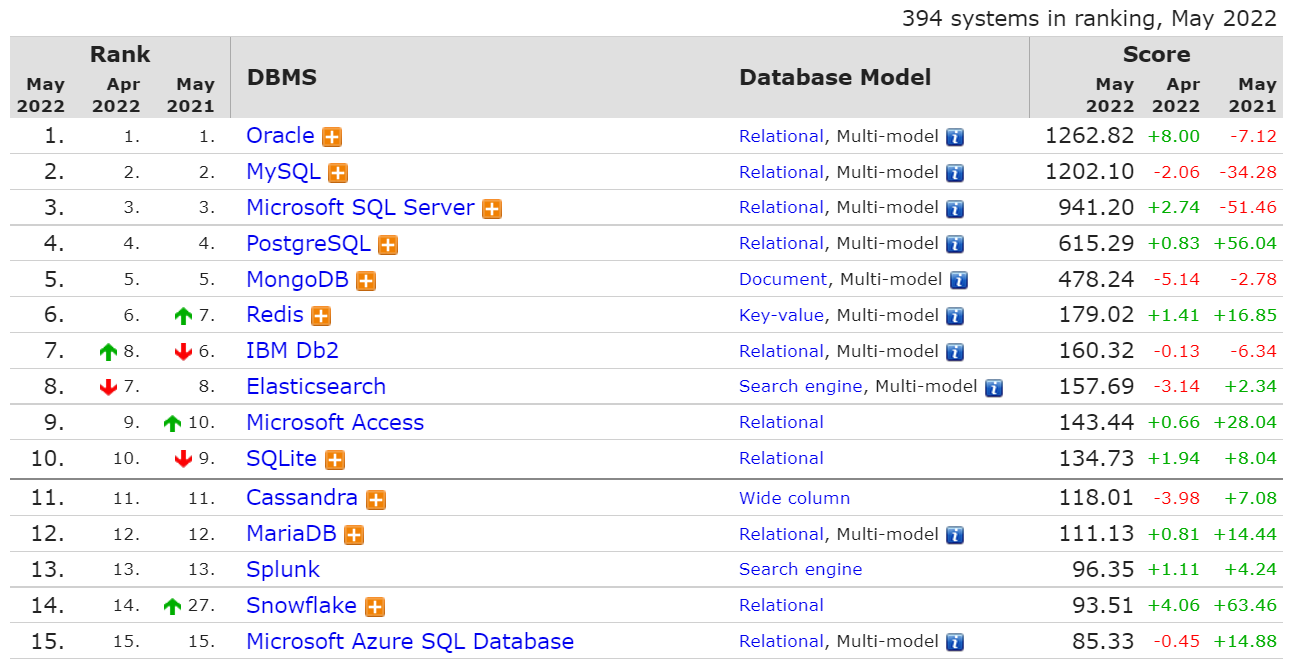
Task: Open the MySQL DBMS link
Action: pos(284,172)
